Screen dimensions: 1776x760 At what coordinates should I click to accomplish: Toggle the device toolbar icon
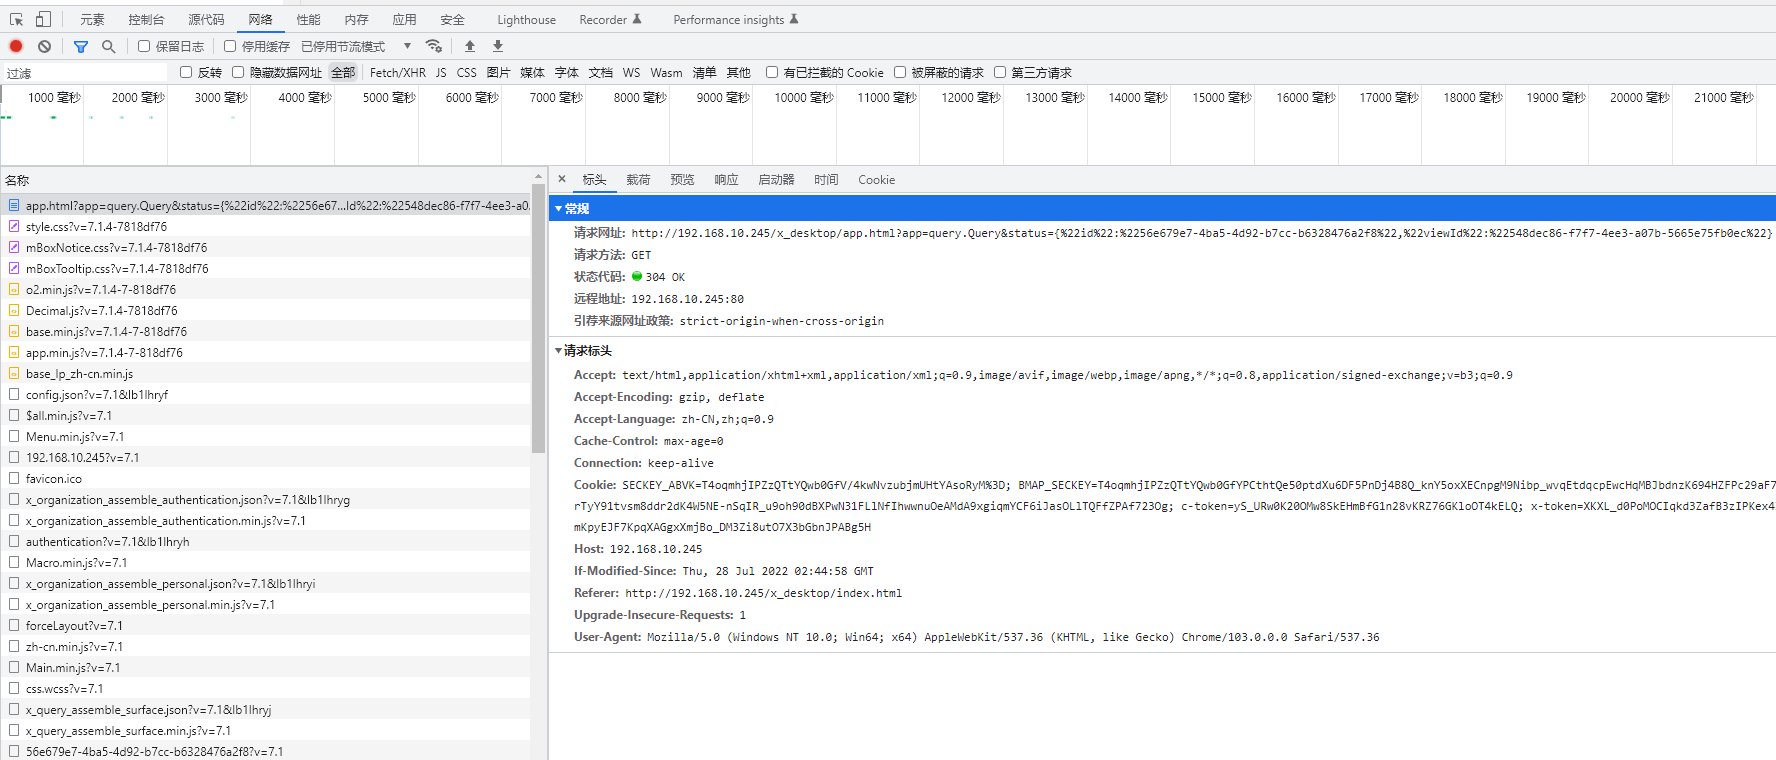point(43,19)
